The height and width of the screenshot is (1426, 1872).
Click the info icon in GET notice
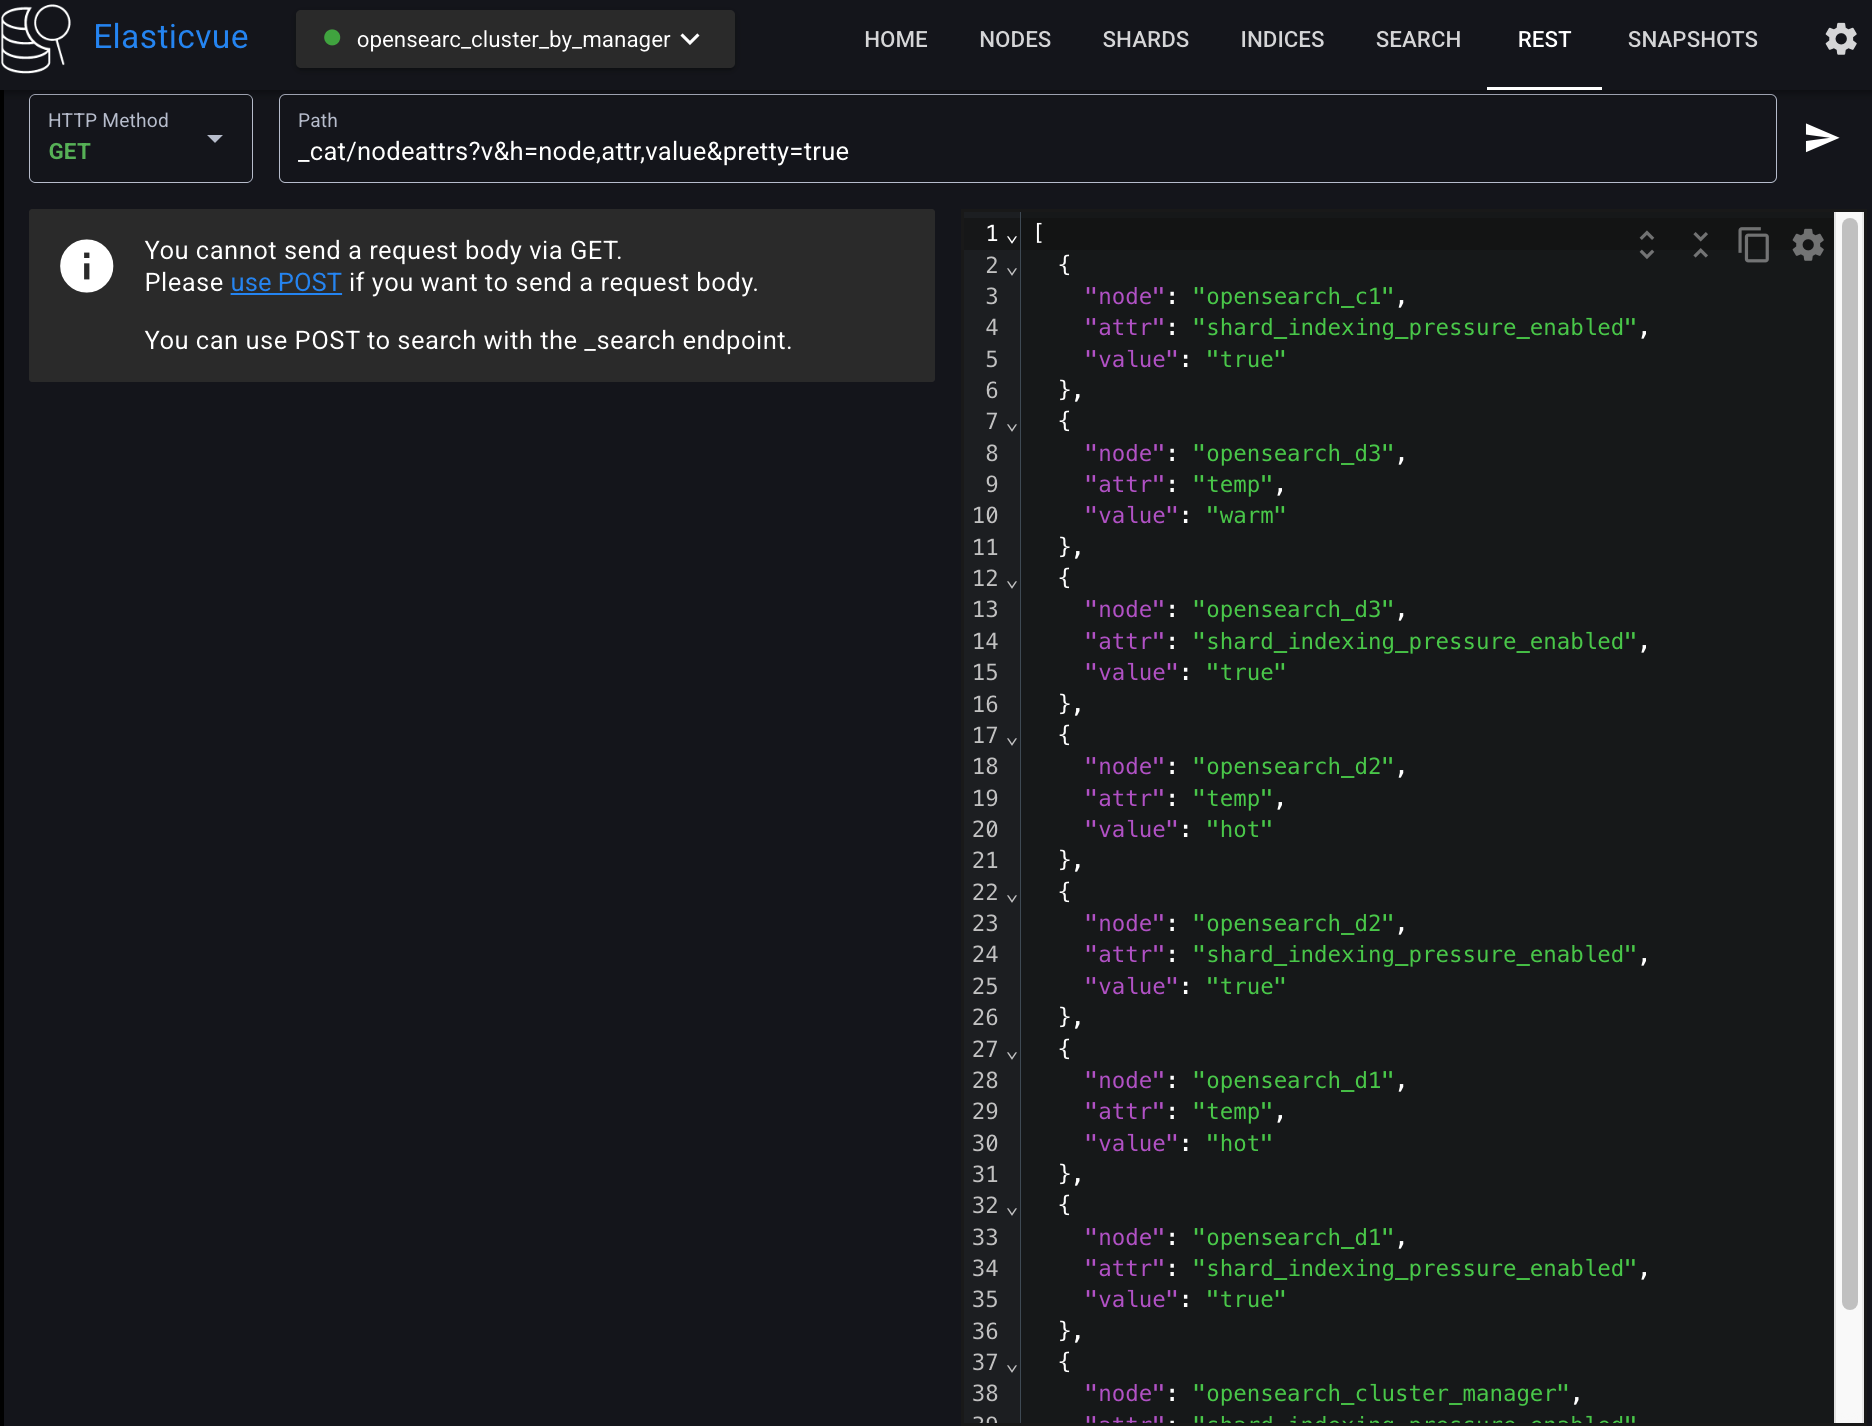tap(87, 266)
